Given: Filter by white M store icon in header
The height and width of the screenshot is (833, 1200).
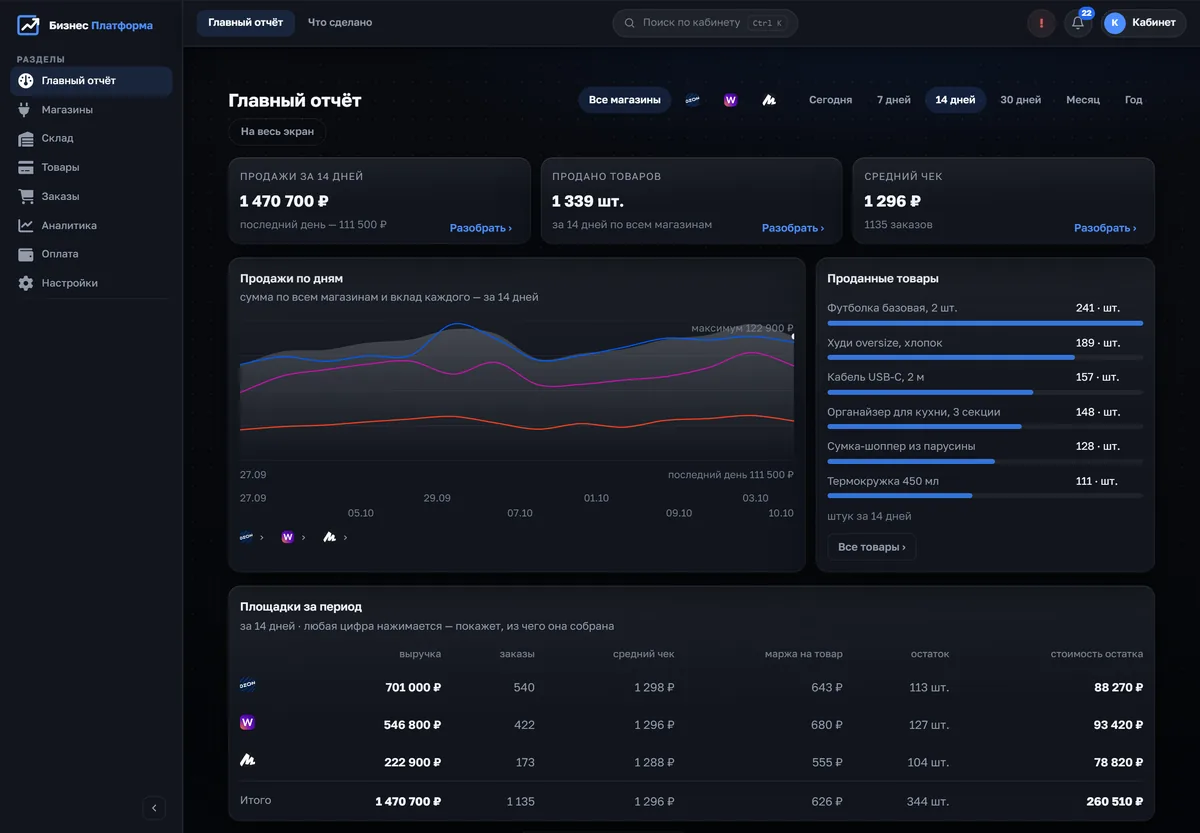Looking at the screenshot, I should [769, 100].
